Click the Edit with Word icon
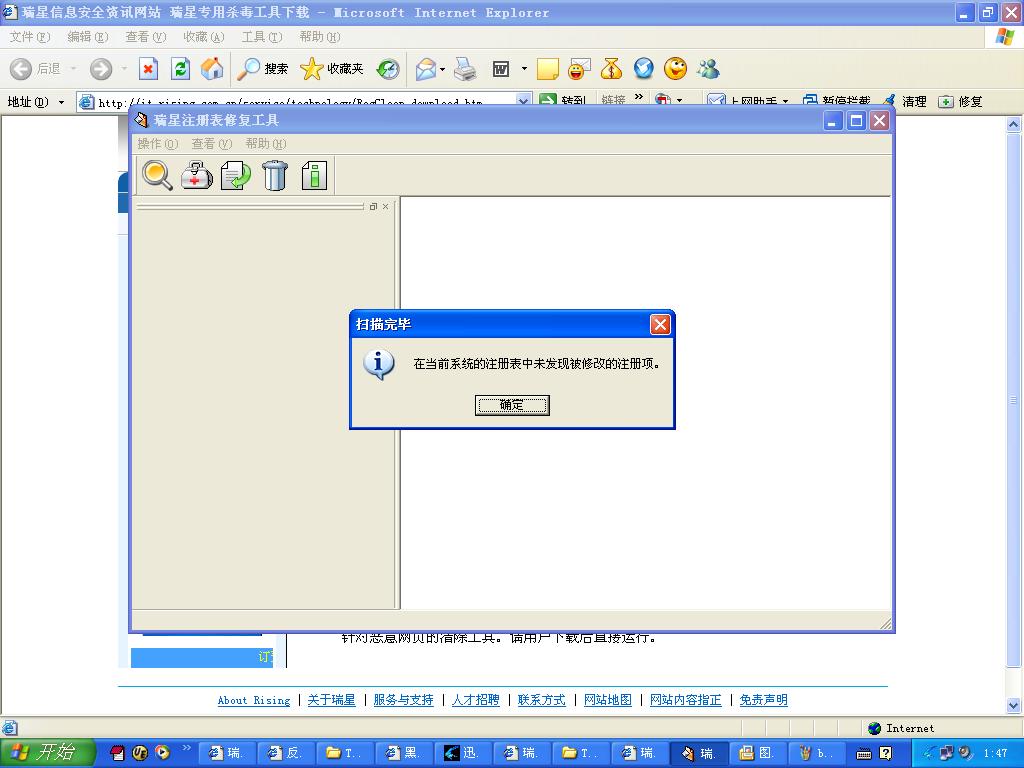The width and height of the screenshot is (1024, 768). (501, 69)
